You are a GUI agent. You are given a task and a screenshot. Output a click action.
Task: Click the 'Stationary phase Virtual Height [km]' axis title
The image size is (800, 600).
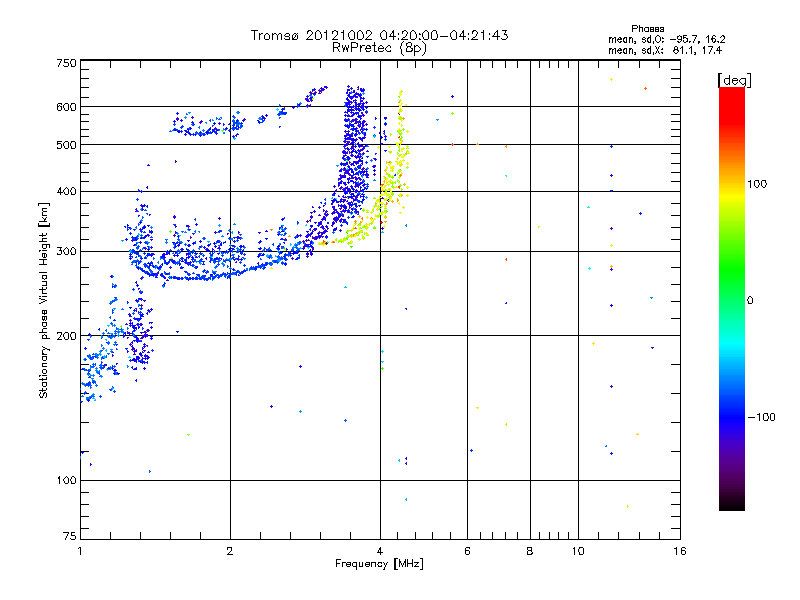[44, 300]
